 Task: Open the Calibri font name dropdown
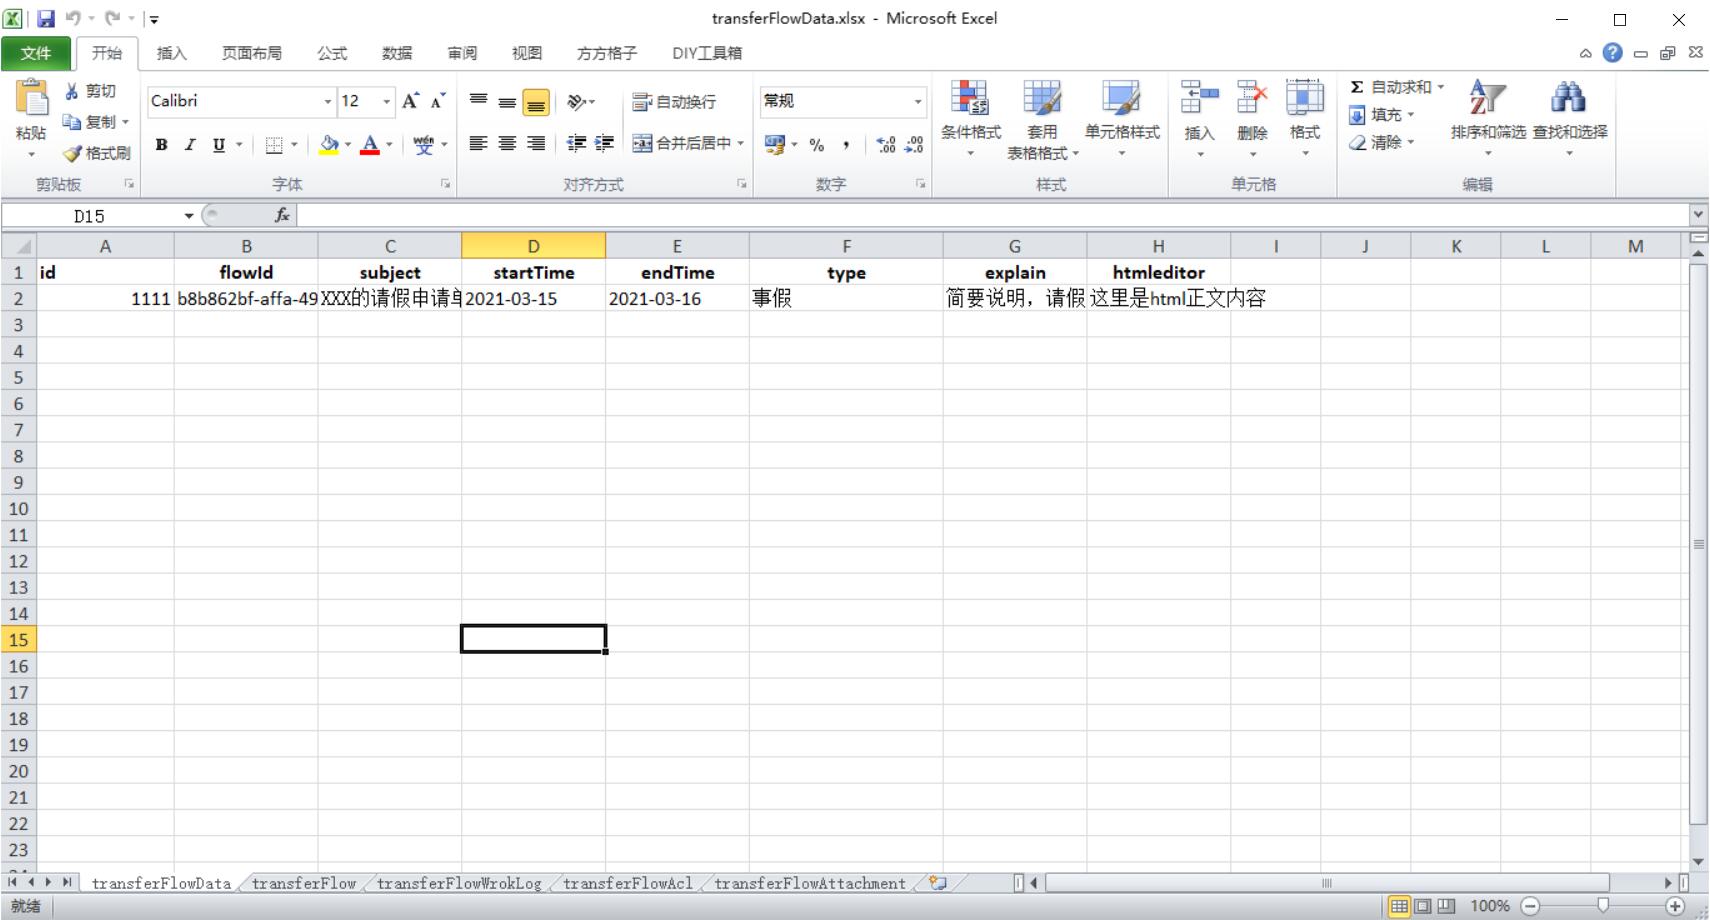pyautogui.click(x=327, y=102)
